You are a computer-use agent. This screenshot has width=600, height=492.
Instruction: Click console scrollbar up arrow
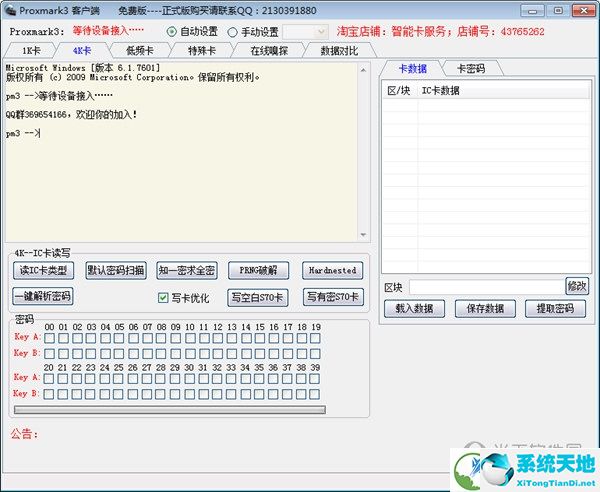point(363,70)
